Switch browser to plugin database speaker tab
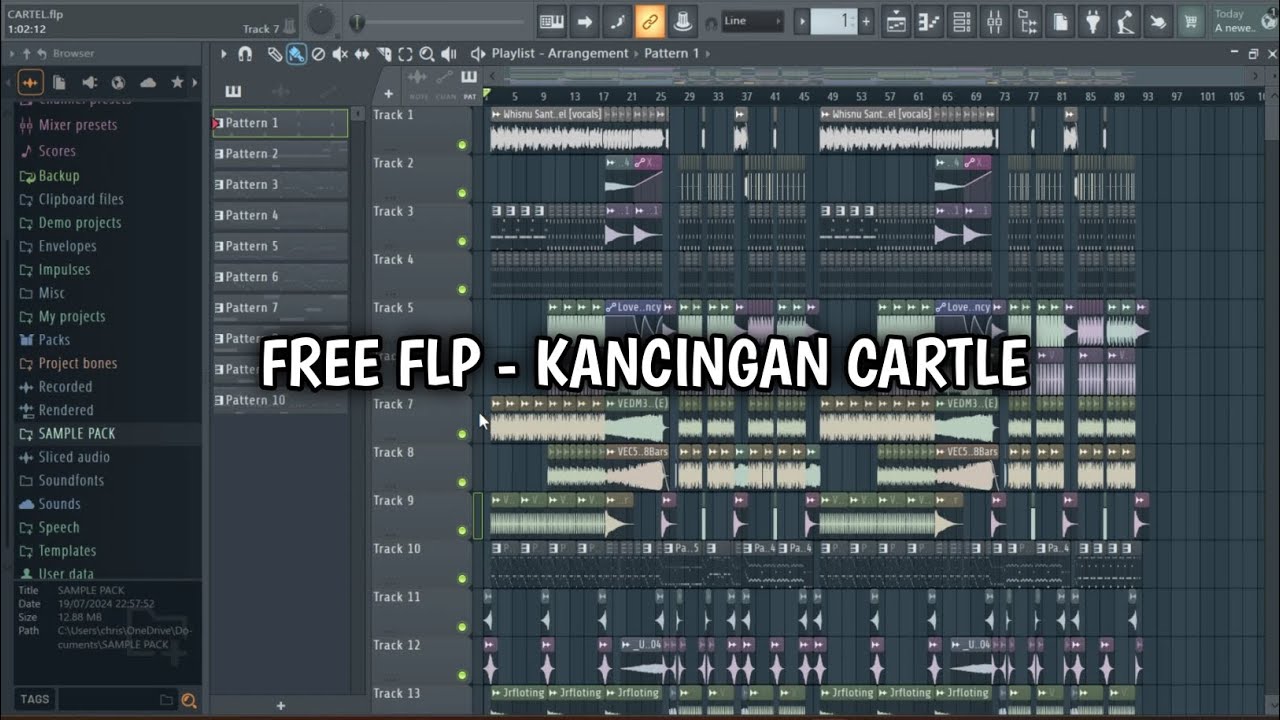Viewport: 1280px width, 720px height. 89,82
